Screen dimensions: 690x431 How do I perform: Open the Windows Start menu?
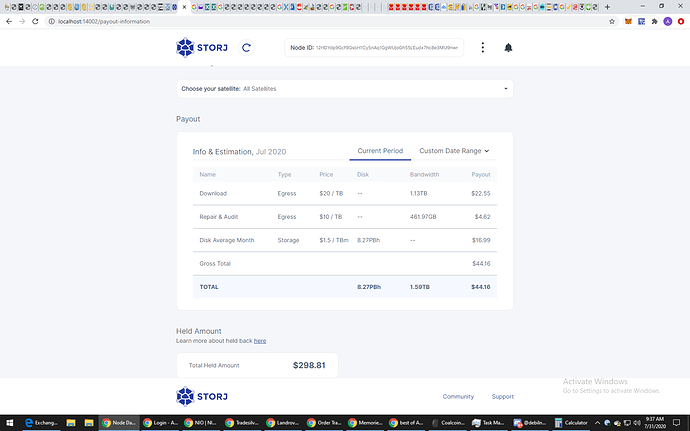[x=8, y=422]
